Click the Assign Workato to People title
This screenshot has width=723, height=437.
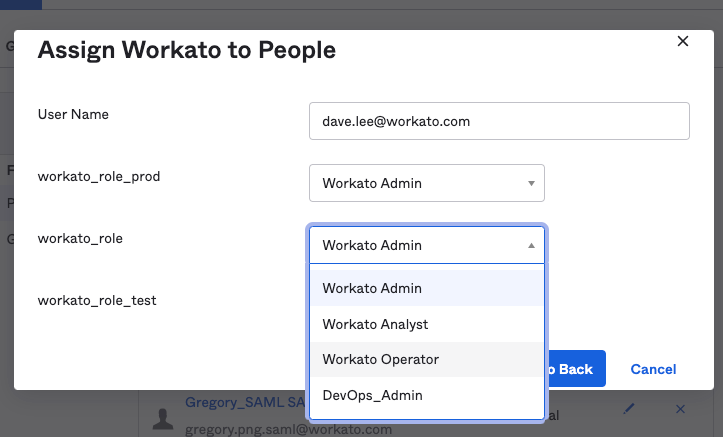coord(186,51)
